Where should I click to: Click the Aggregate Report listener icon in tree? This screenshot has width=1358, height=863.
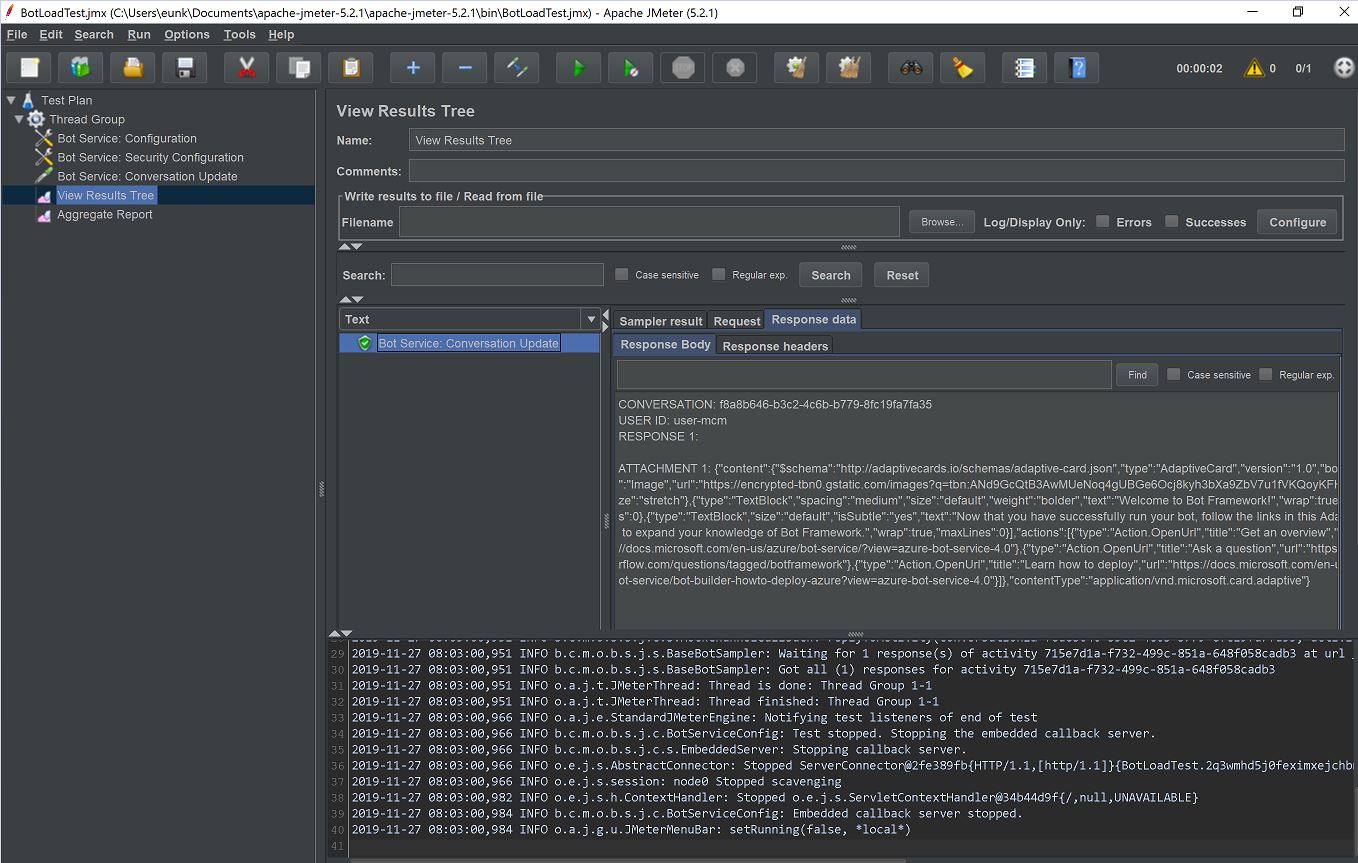click(x=43, y=215)
